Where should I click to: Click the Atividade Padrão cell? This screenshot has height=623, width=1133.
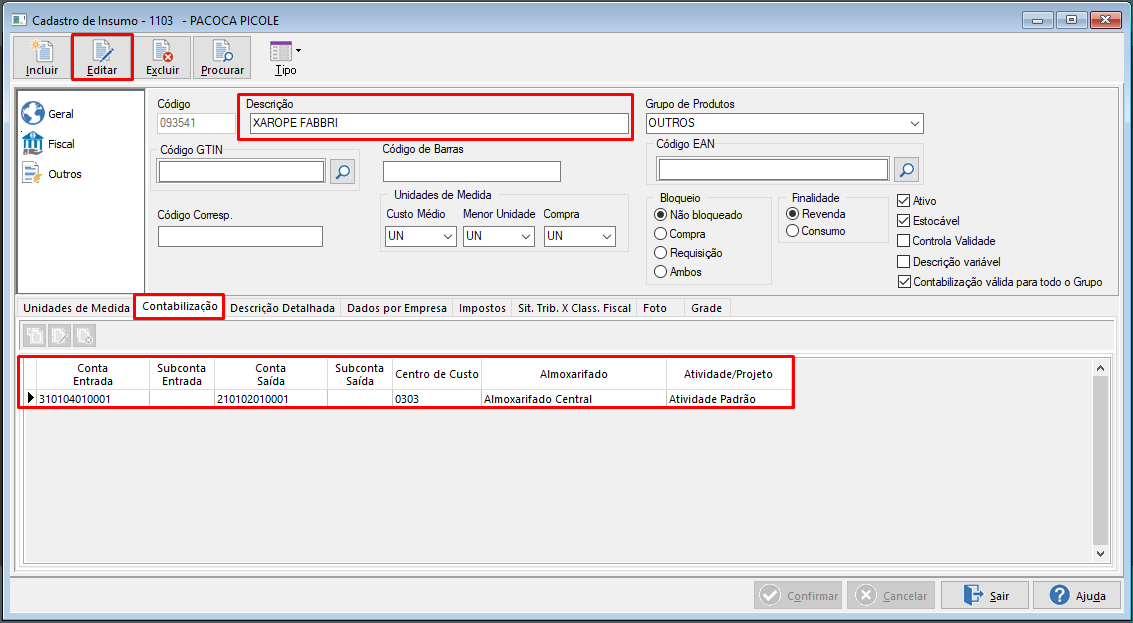[x=729, y=398]
